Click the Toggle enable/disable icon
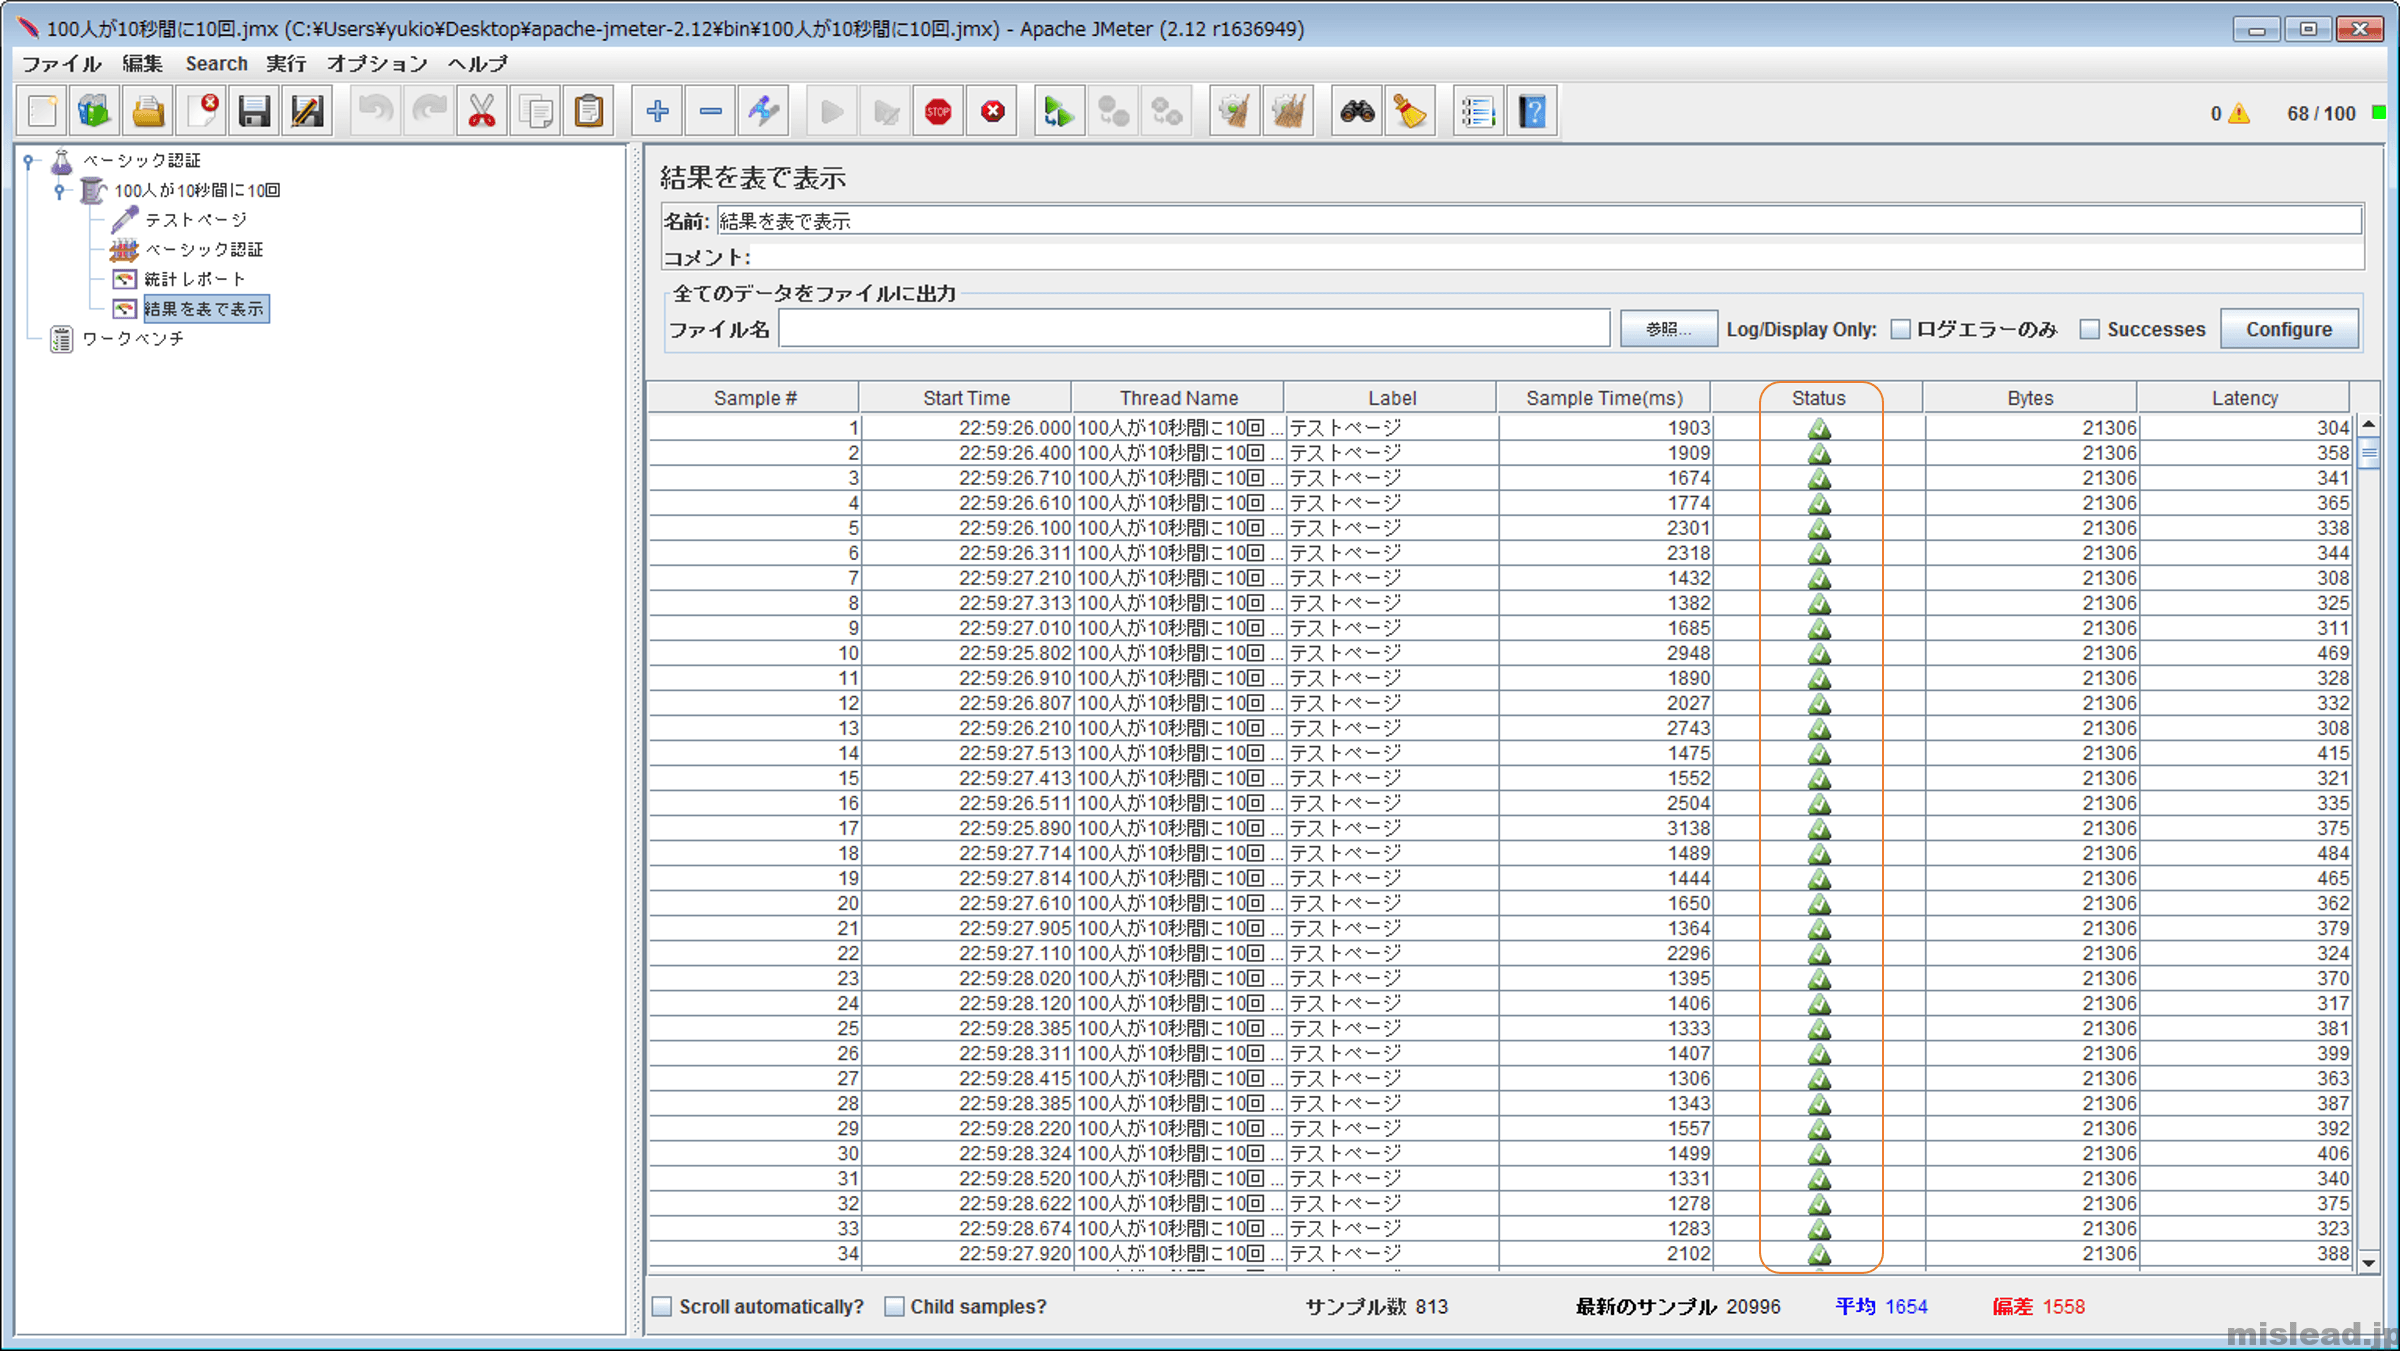2400x1351 pixels. click(x=763, y=111)
